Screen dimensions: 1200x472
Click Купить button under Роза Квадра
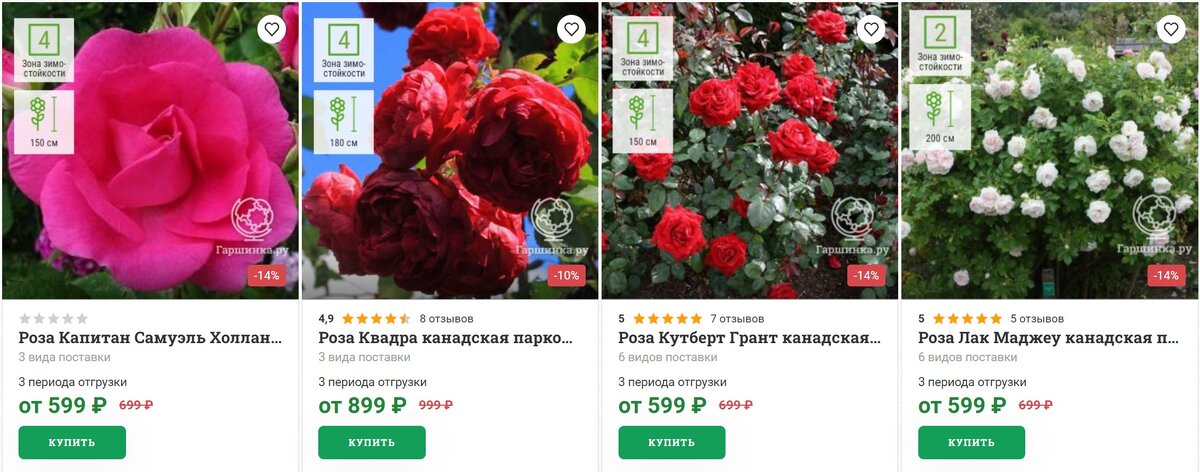tap(372, 442)
